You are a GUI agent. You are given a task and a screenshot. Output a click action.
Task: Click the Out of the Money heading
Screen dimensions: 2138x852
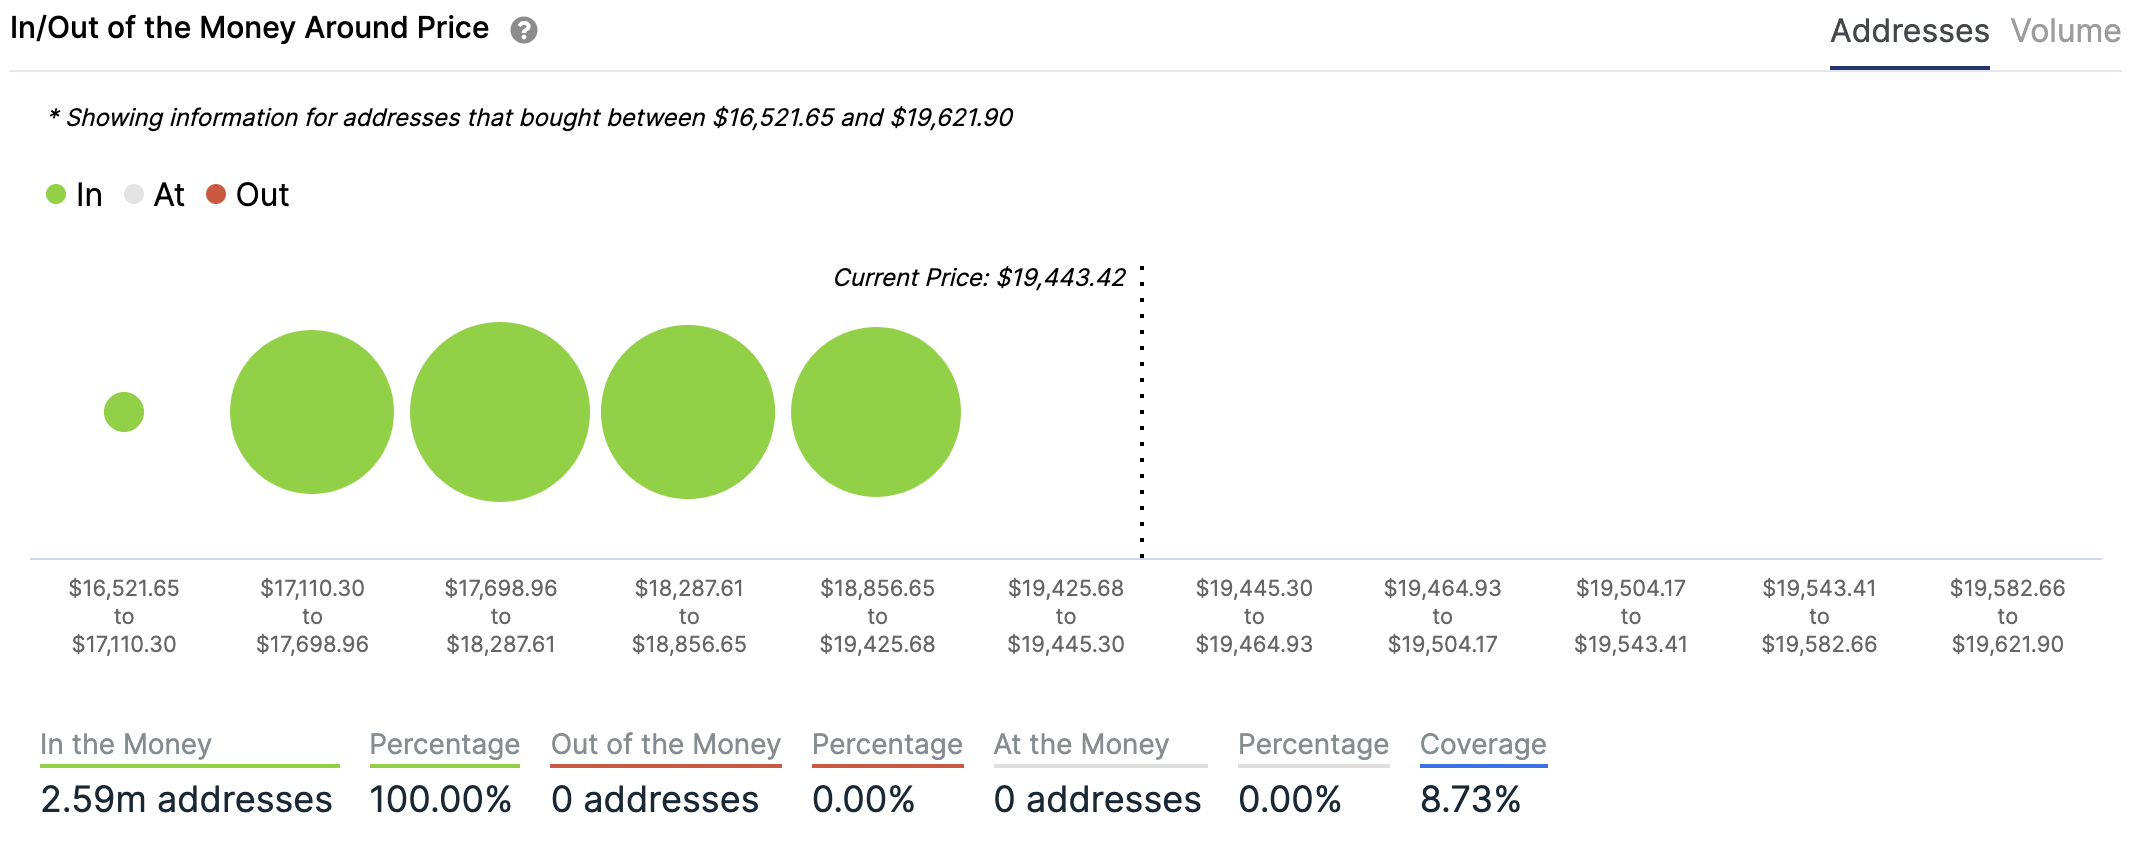tap(665, 744)
